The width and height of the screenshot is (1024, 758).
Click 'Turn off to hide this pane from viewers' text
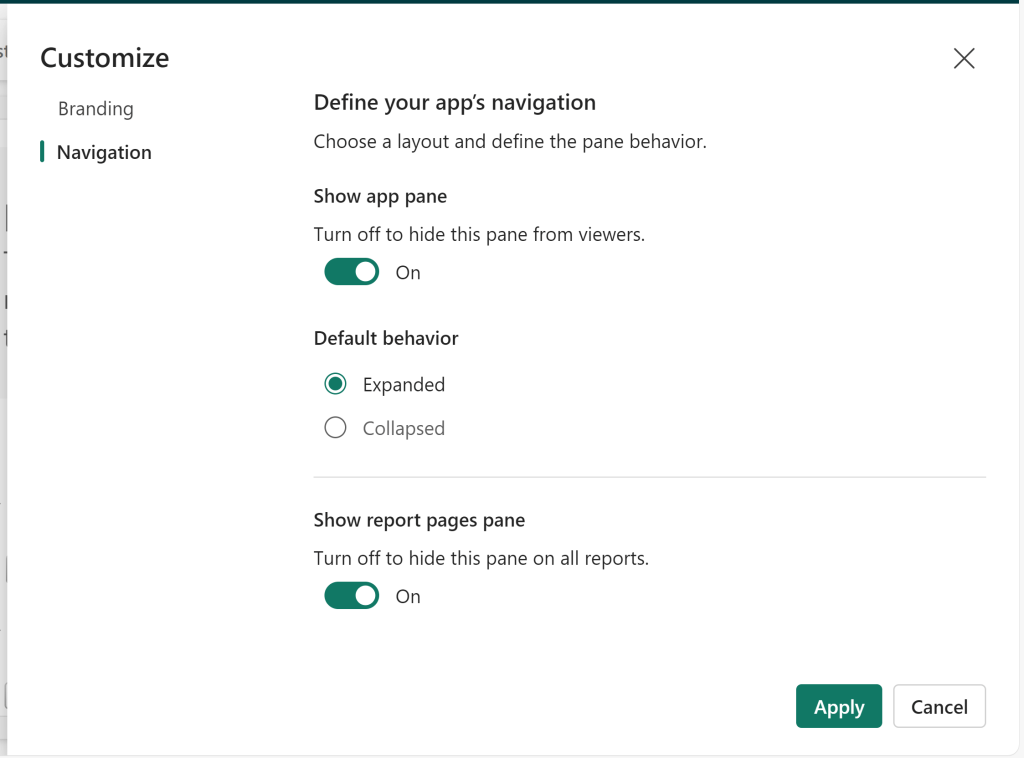coord(479,235)
